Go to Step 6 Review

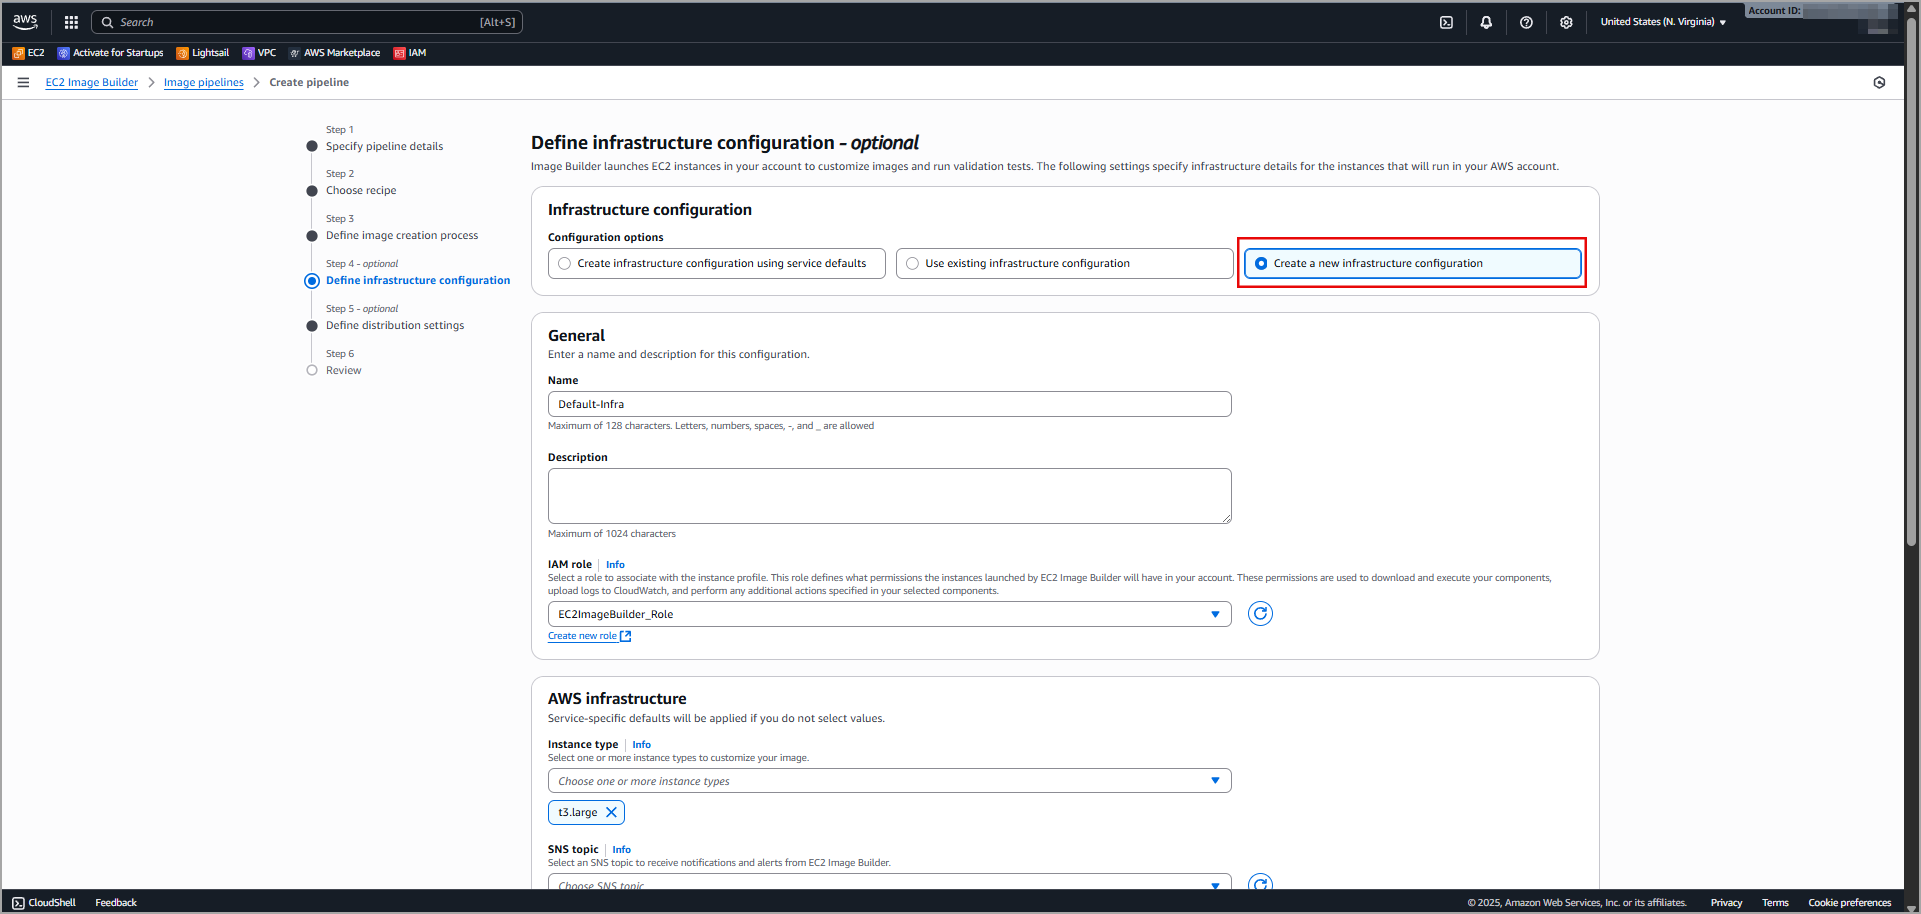(344, 370)
